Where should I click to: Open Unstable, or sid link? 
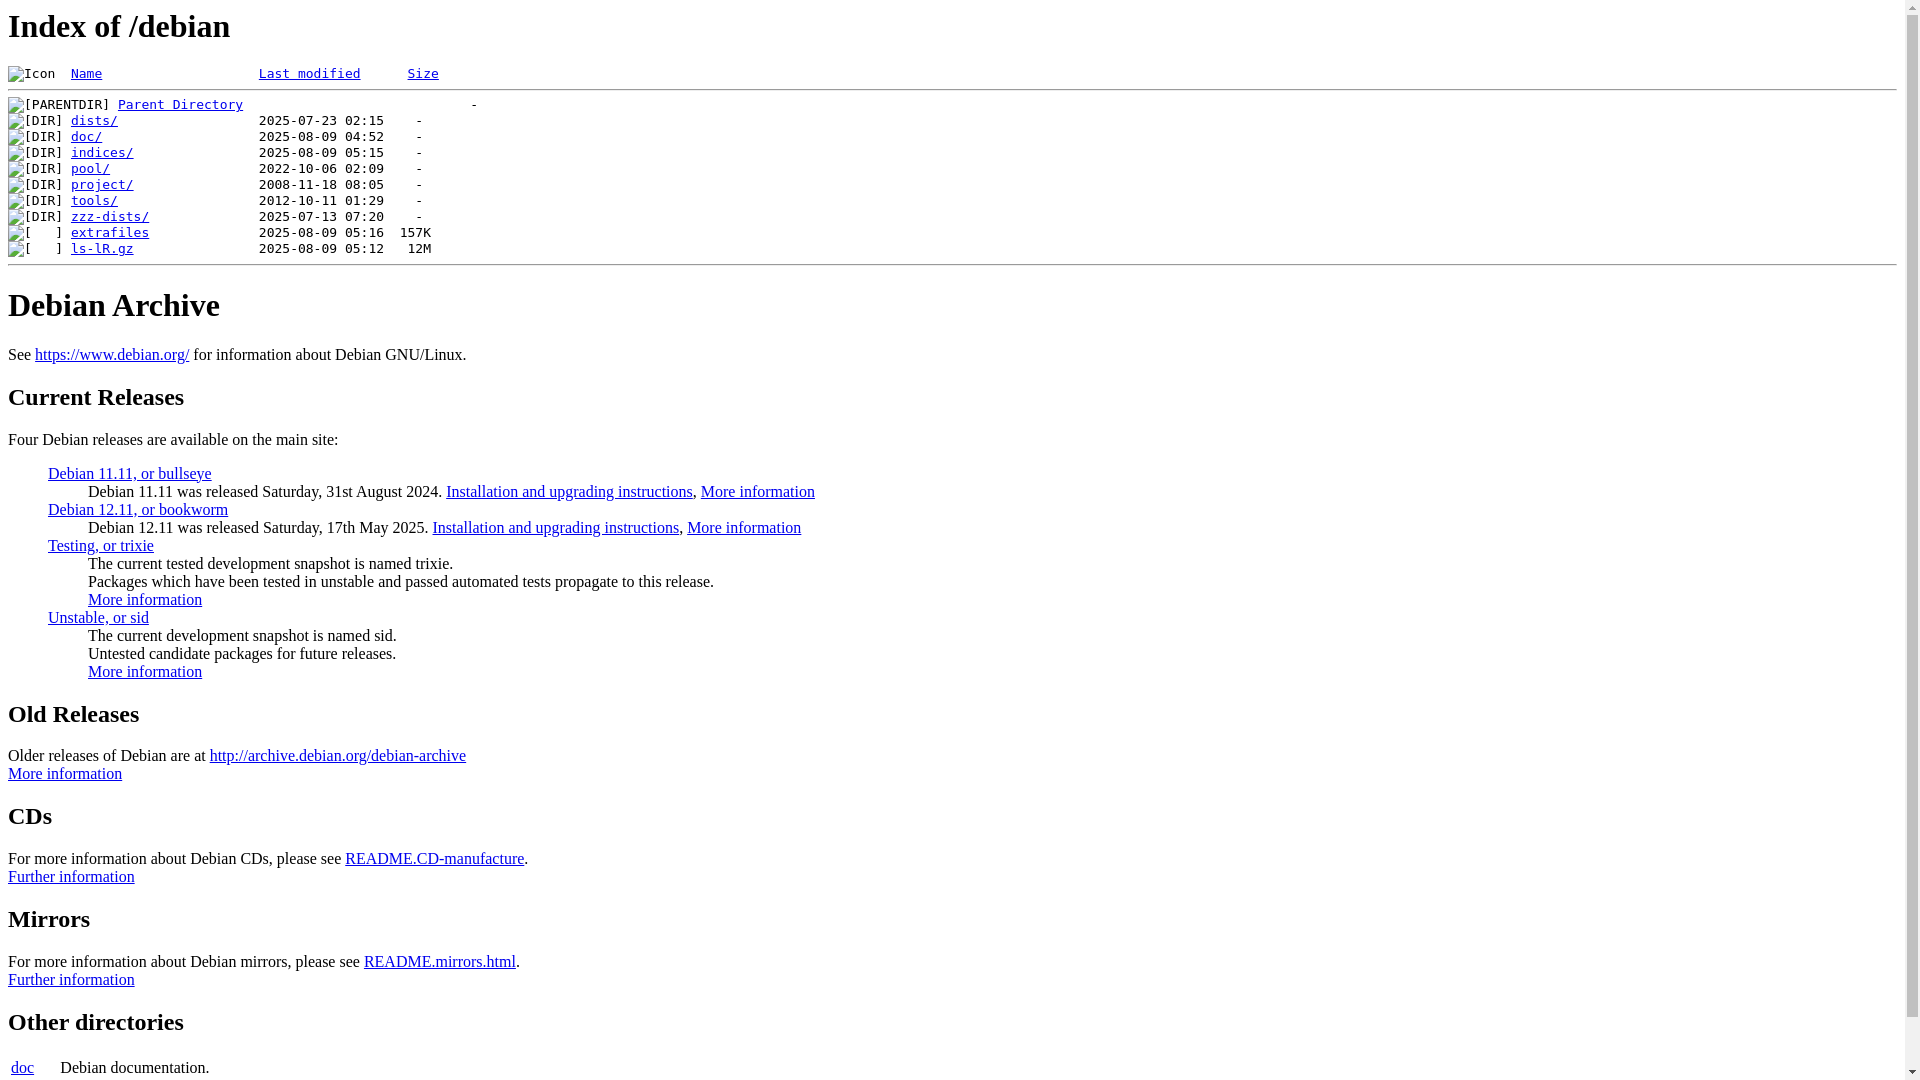coord(98,618)
